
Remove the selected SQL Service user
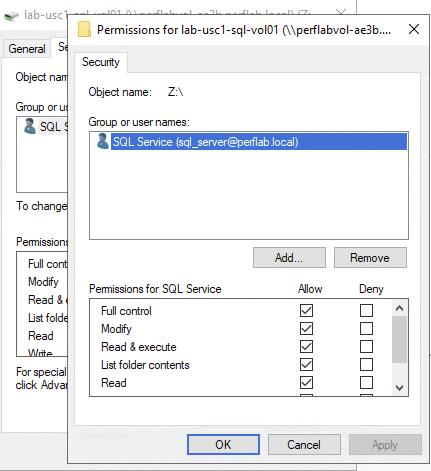click(370, 257)
